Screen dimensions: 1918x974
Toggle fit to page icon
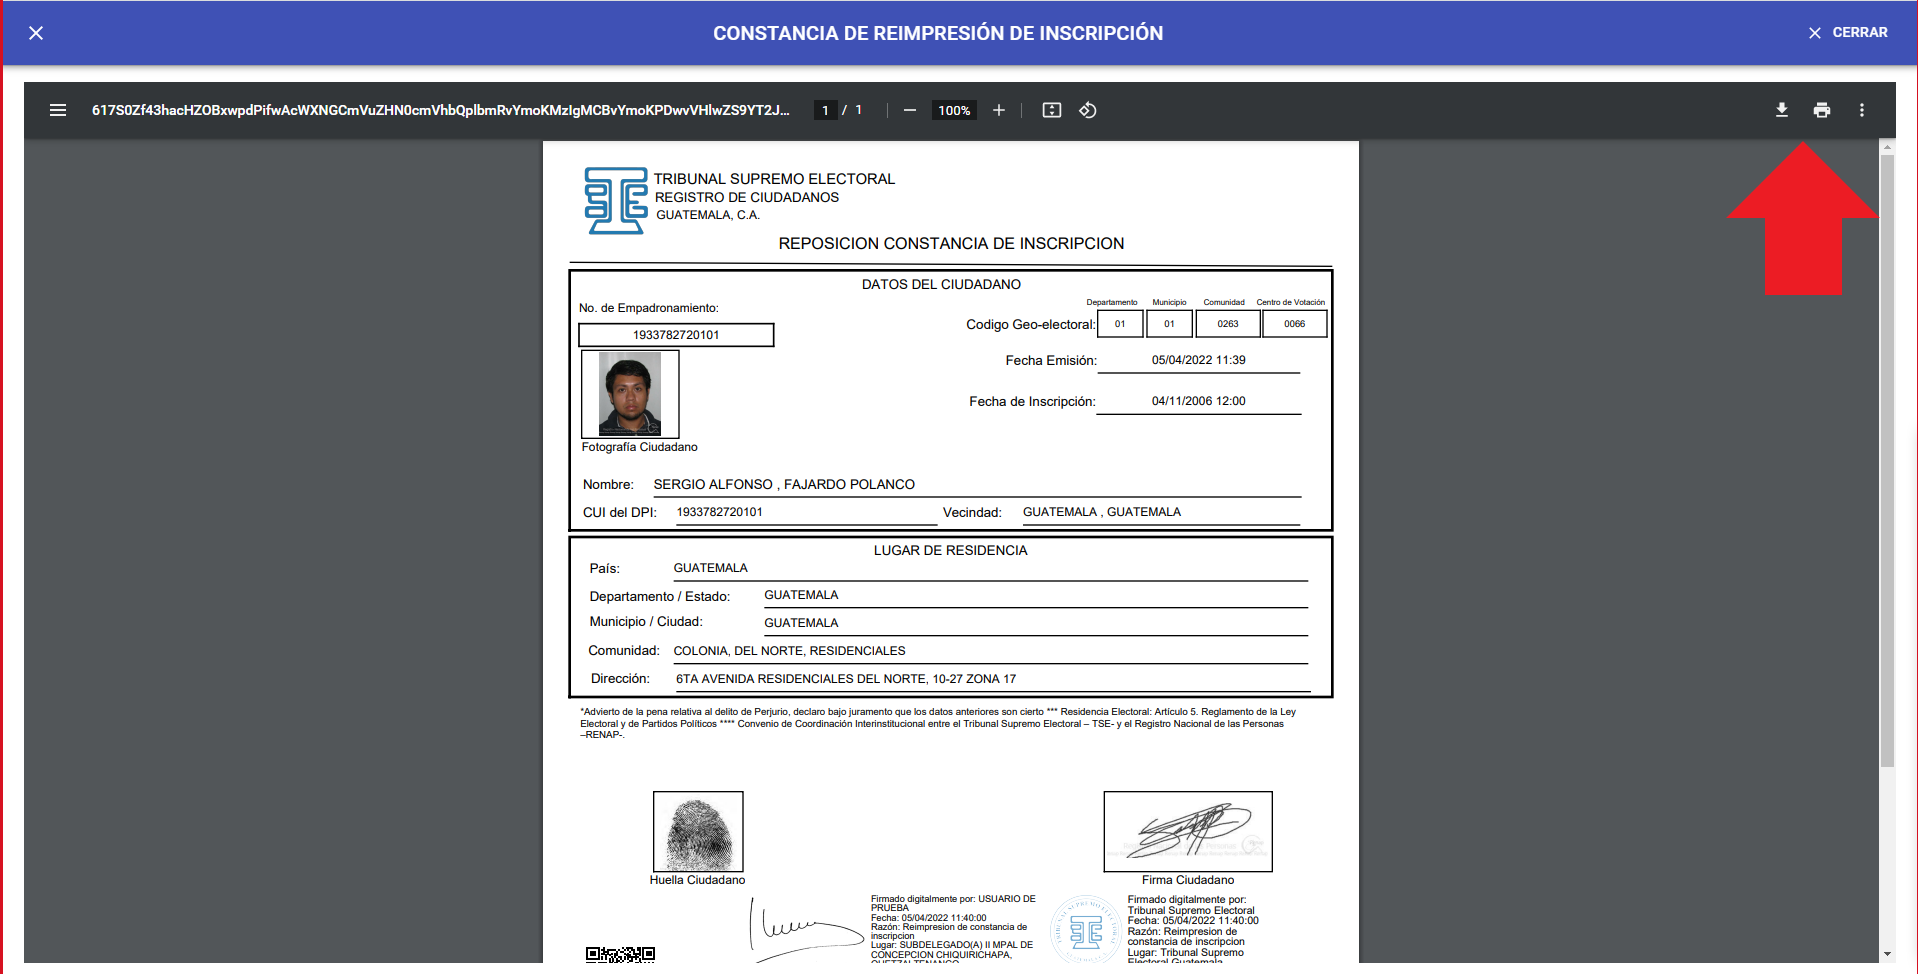point(1052,110)
